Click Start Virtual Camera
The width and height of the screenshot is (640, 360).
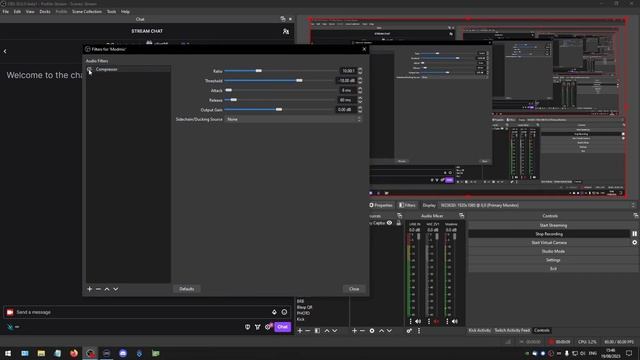click(549, 242)
